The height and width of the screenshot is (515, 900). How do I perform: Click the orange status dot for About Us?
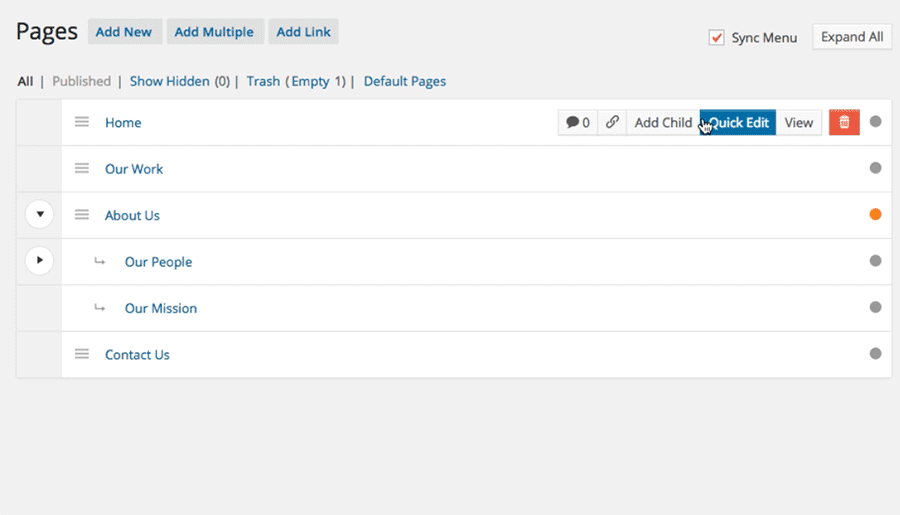coord(875,214)
